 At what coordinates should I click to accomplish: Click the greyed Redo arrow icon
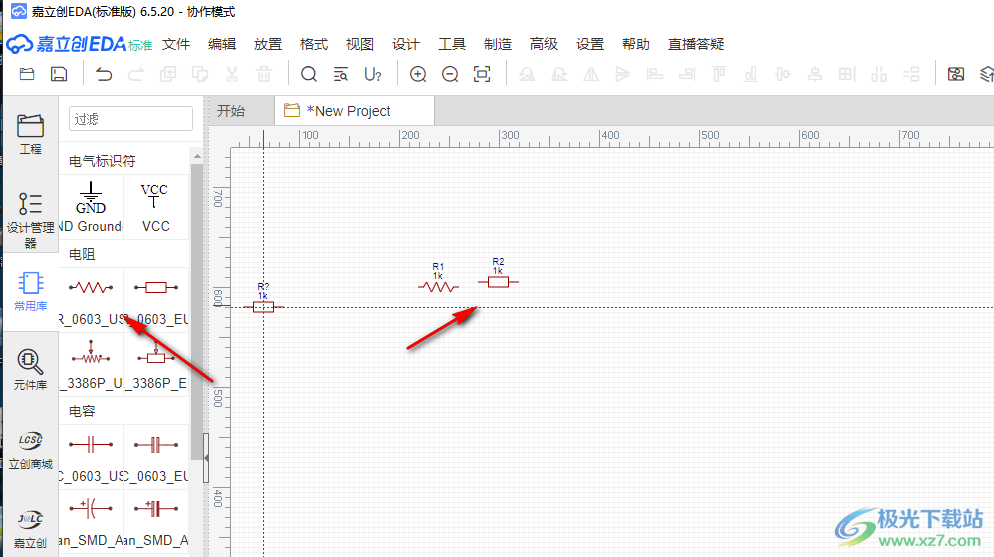point(136,74)
